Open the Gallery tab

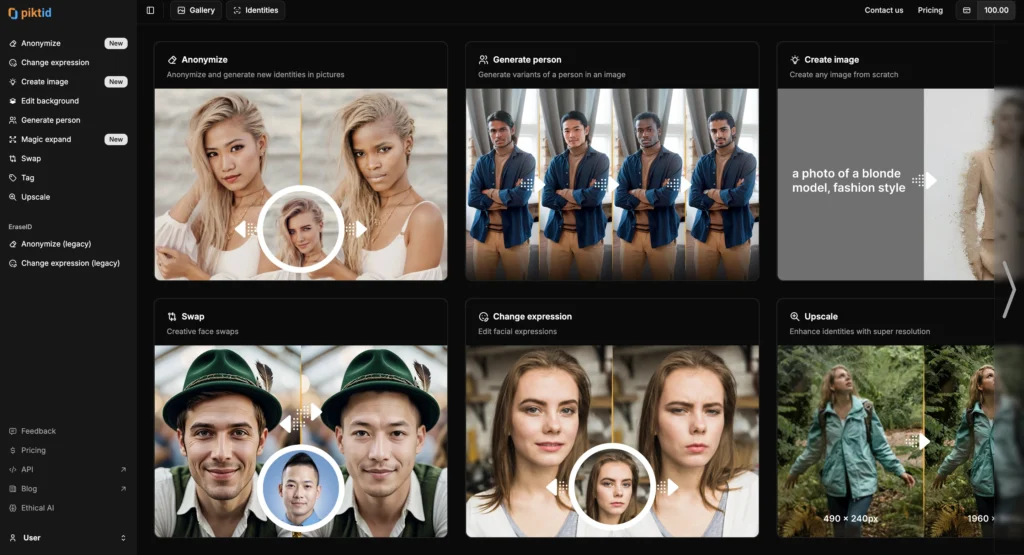tap(196, 10)
